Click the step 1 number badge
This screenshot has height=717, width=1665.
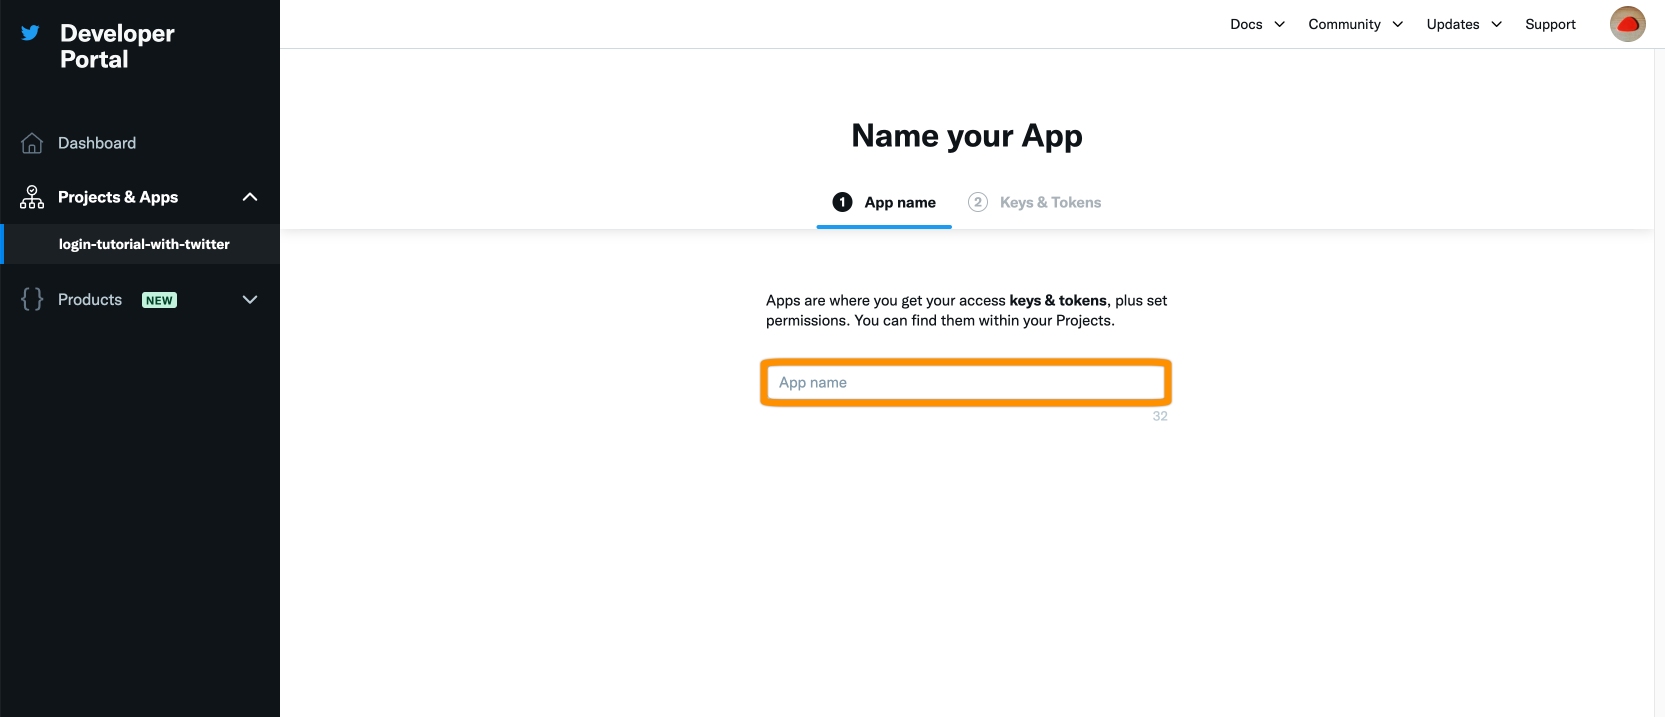[842, 202]
